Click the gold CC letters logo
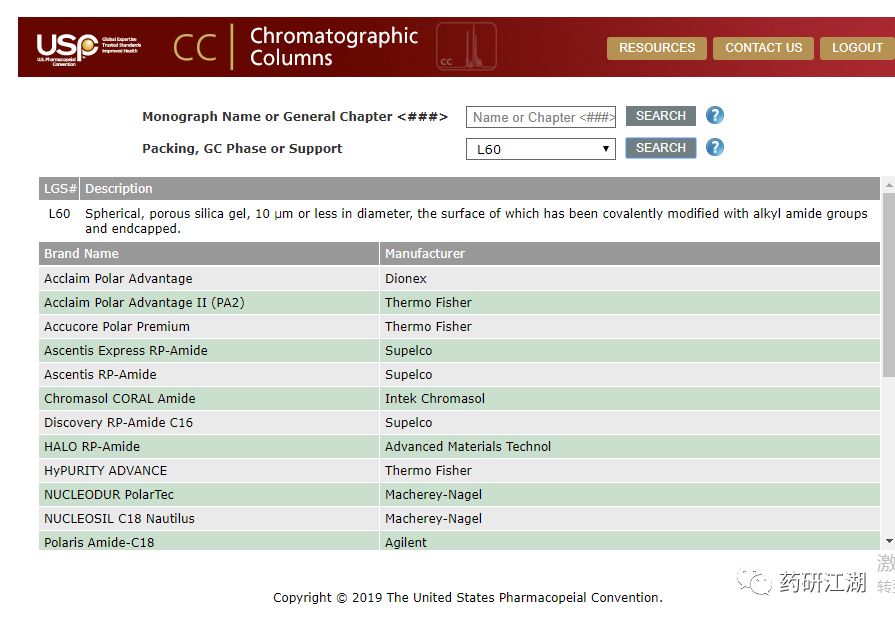895x621 pixels. pos(195,47)
